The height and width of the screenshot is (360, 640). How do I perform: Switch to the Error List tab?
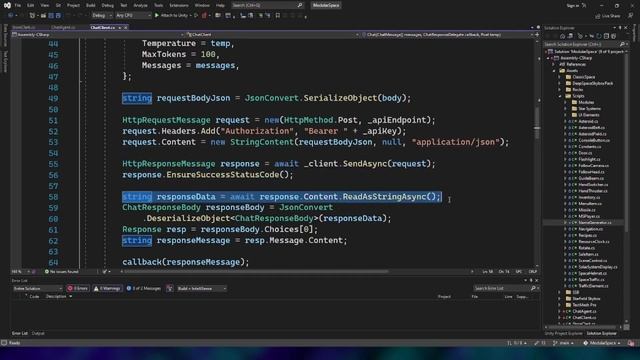click(x=20, y=333)
